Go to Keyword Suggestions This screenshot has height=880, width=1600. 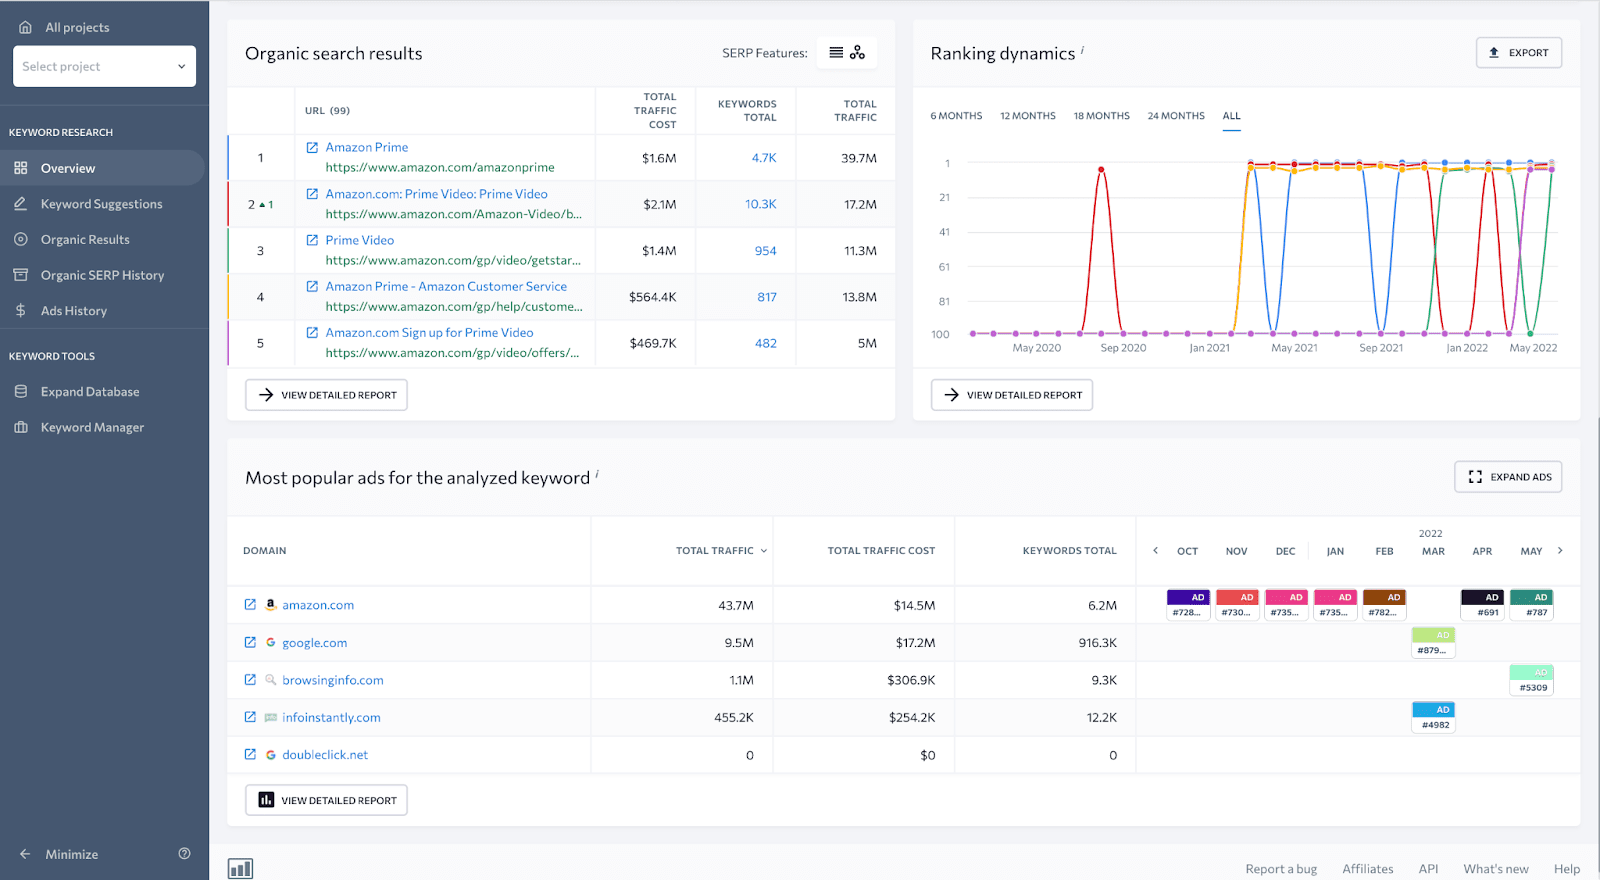(x=101, y=204)
